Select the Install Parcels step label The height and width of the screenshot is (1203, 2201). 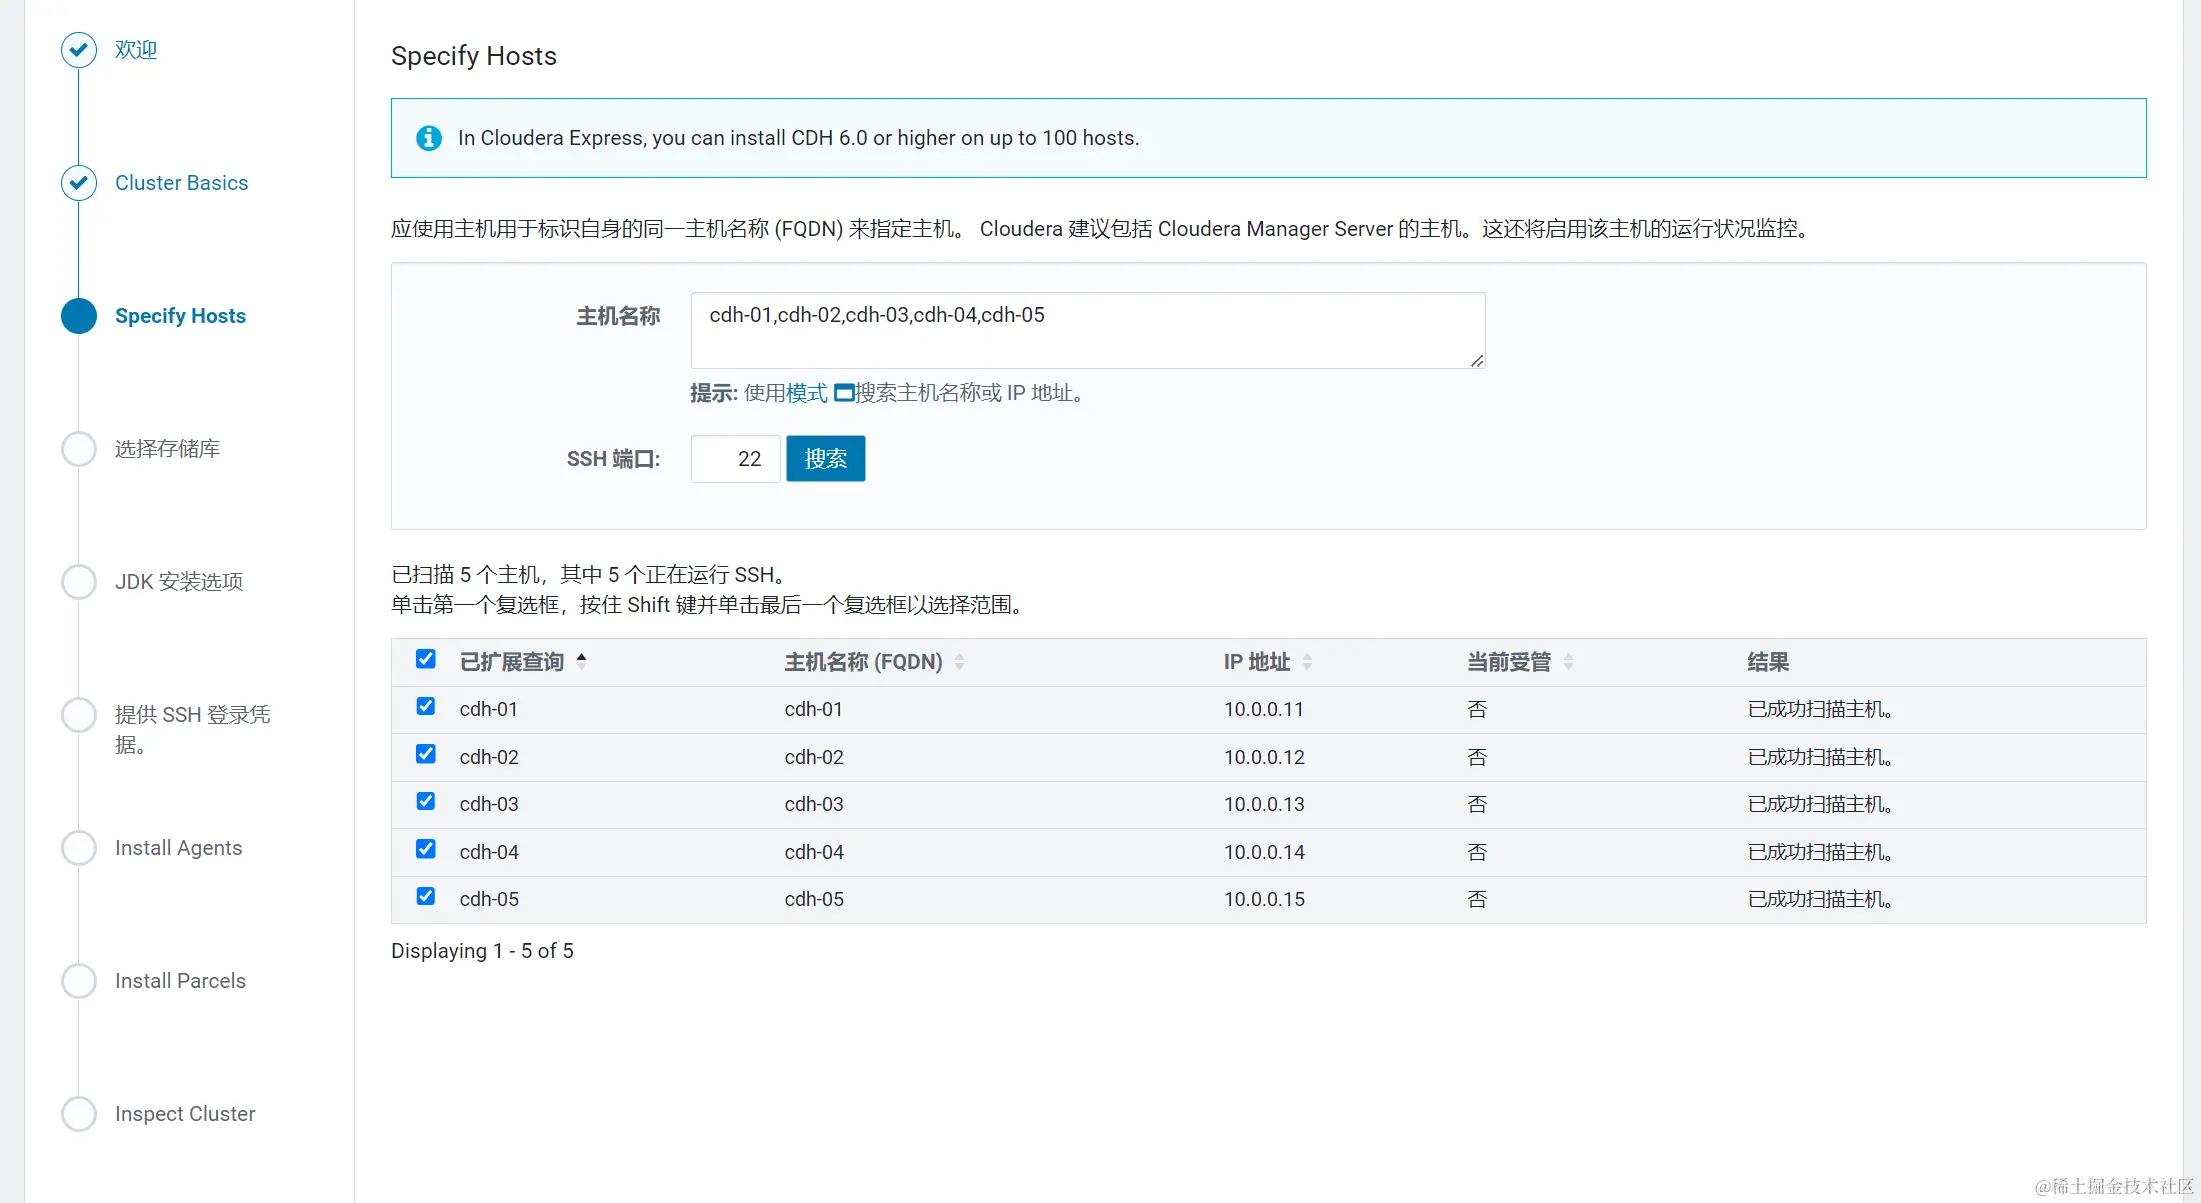(180, 981)
